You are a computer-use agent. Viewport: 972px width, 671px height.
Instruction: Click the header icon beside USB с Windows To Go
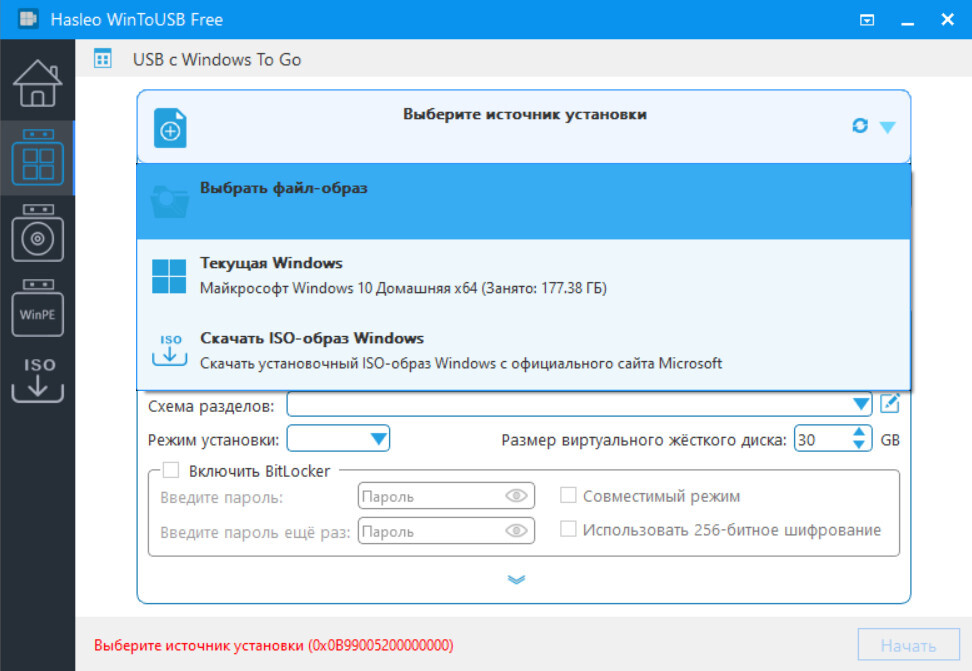(102, 59)
